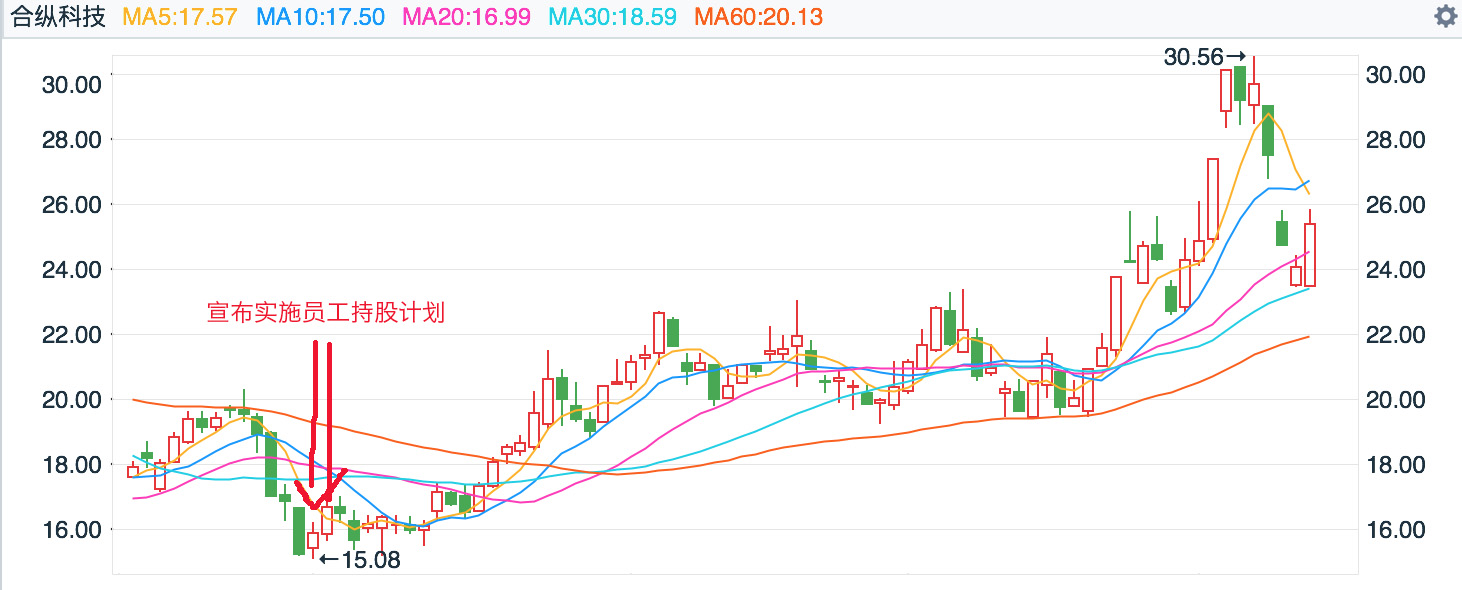Select the MA5:17.57 indicator label

[182, 17]
